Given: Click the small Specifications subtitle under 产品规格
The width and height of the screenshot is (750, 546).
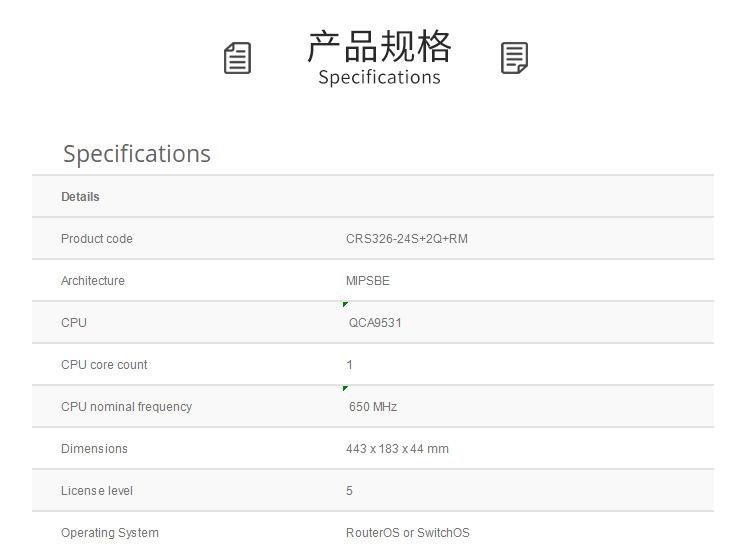Looking at the screenshot, I should tap(379, 77).
